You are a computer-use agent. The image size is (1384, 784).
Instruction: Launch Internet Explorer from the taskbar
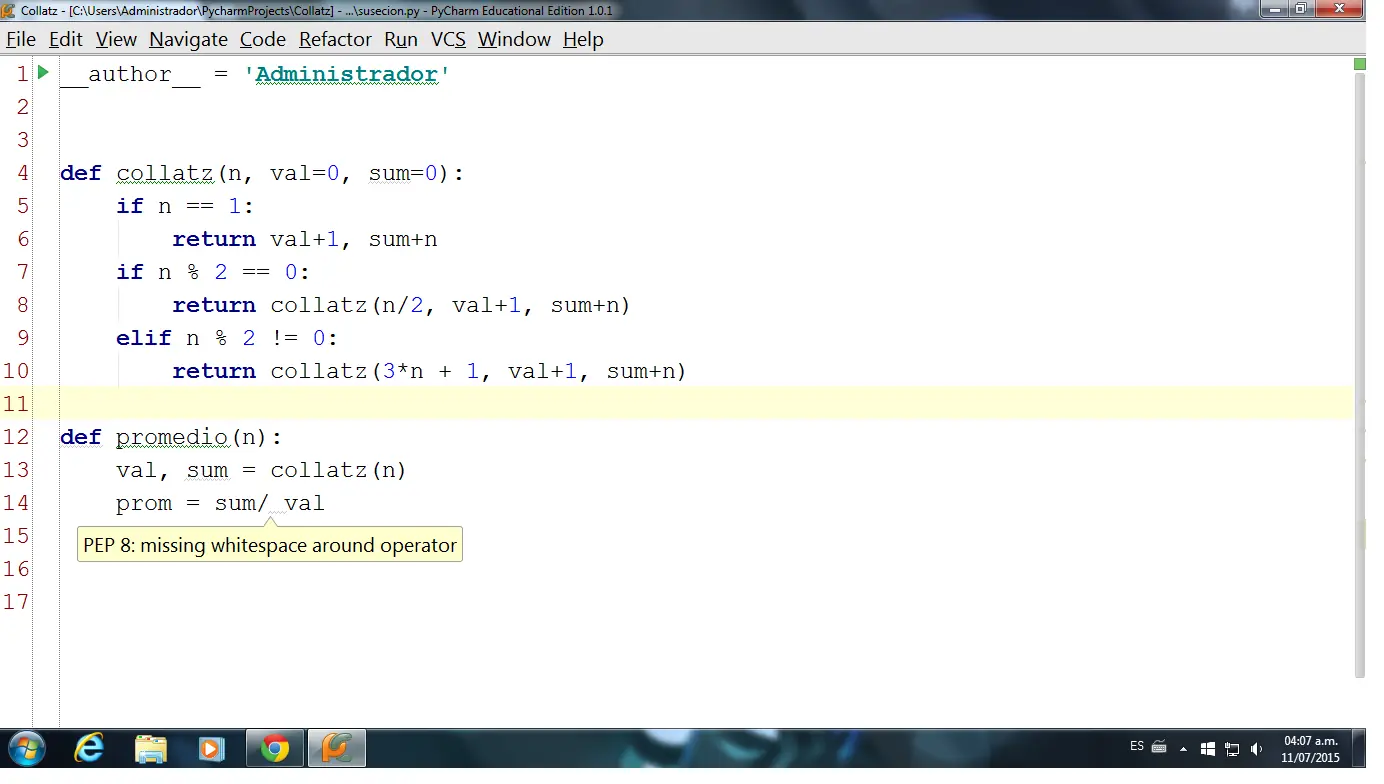[89, 748]
